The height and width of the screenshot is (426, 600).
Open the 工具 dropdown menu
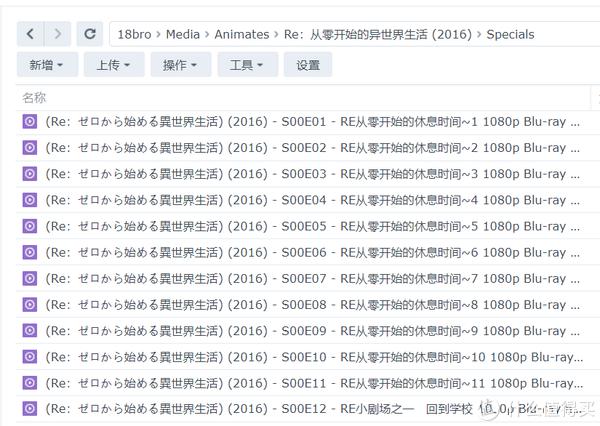click(248, 65)
